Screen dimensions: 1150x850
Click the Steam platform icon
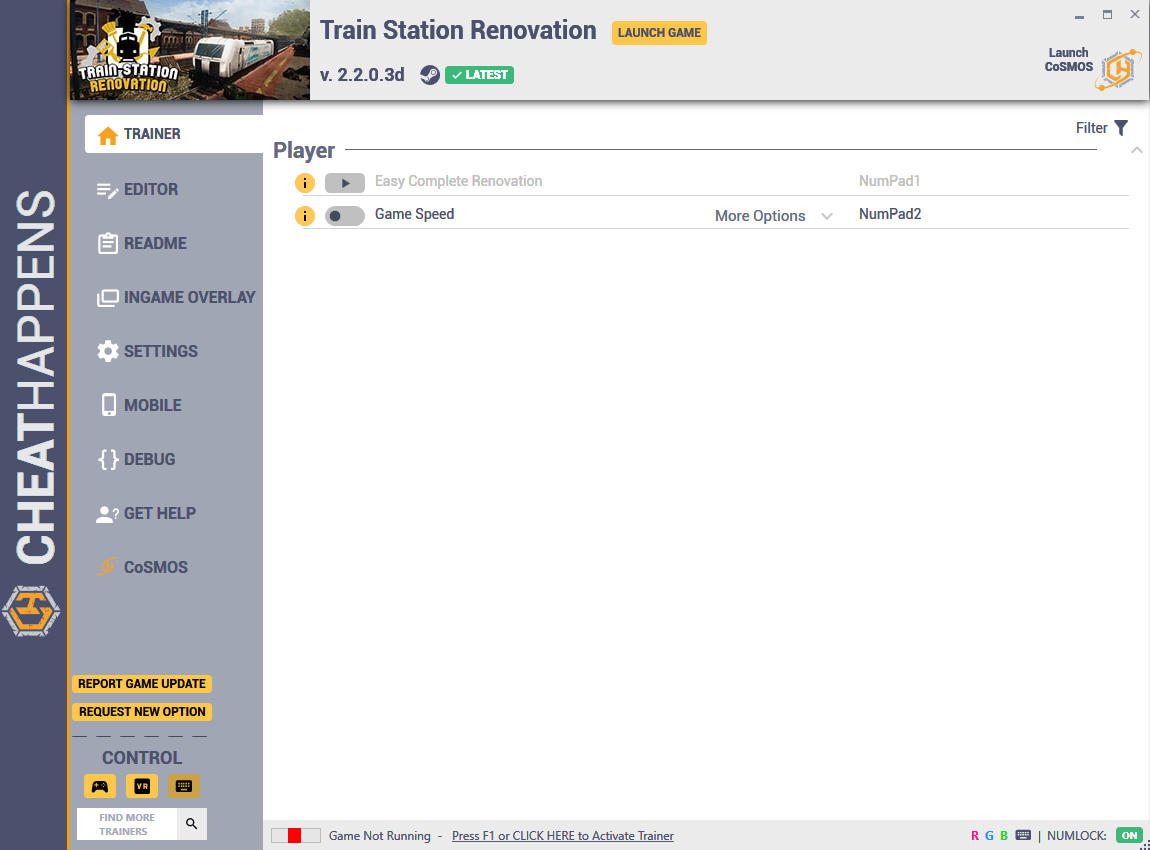tap(430, 75)
